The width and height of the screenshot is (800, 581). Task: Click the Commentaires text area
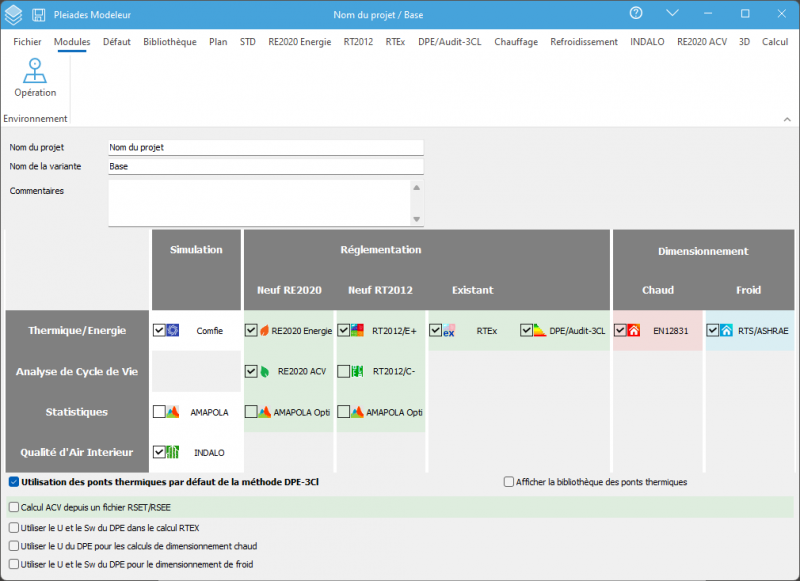pos(259,203)
